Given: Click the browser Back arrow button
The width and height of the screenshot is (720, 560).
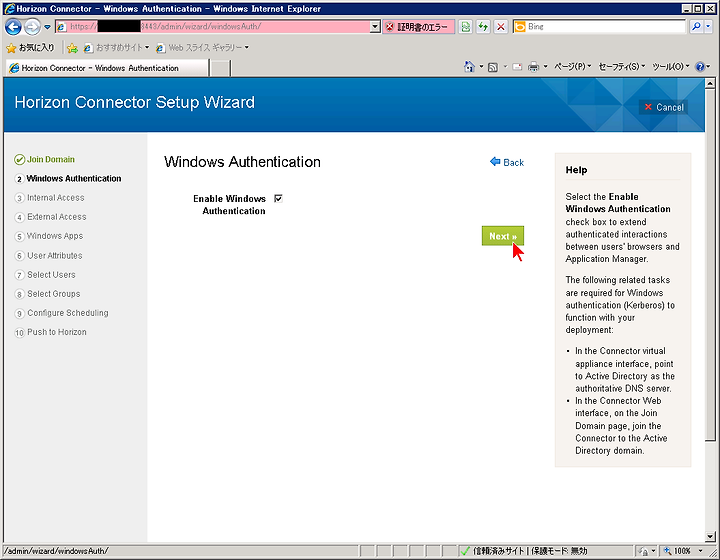Looking at the screenshot, I should point(13,27).
